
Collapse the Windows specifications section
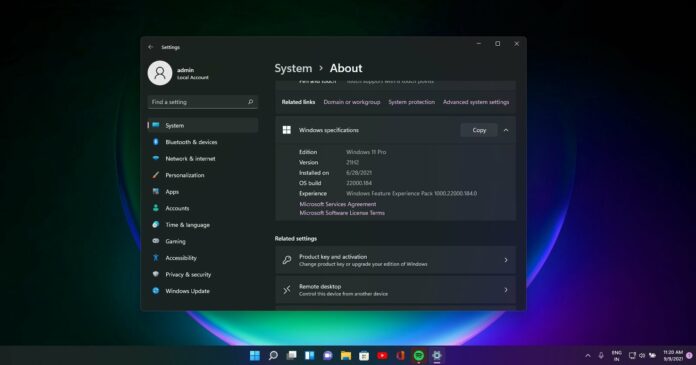coord(506,130)
